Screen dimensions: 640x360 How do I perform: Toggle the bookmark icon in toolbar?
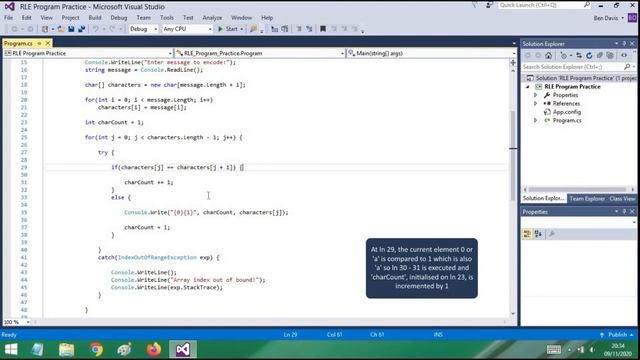pos(323,29)
